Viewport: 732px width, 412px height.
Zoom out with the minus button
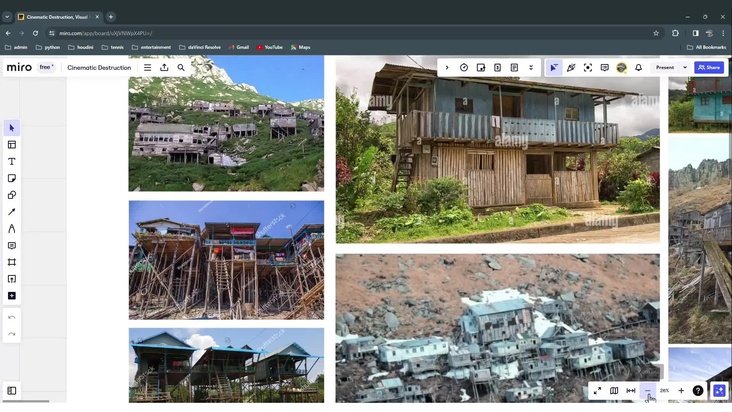pos(647,391)
